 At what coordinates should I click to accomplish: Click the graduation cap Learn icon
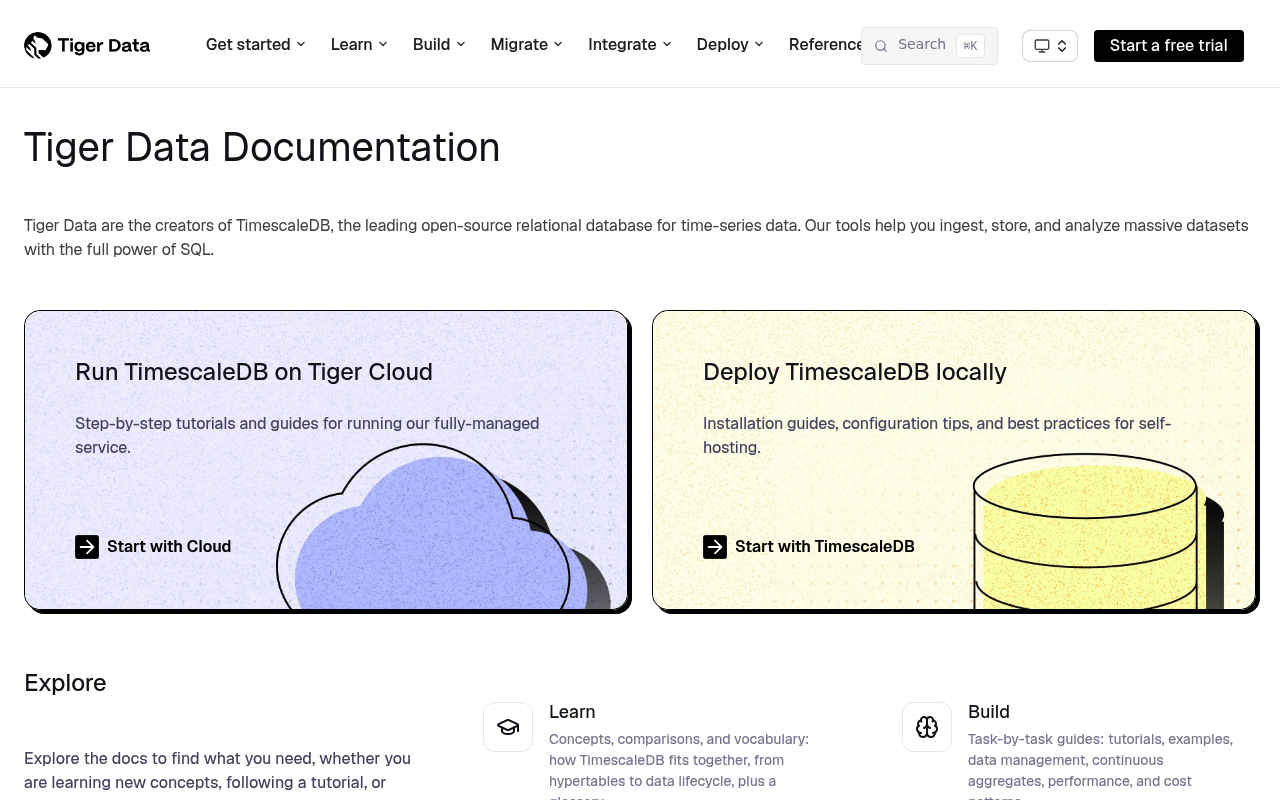pyautogui.click(x=508, y=727)
